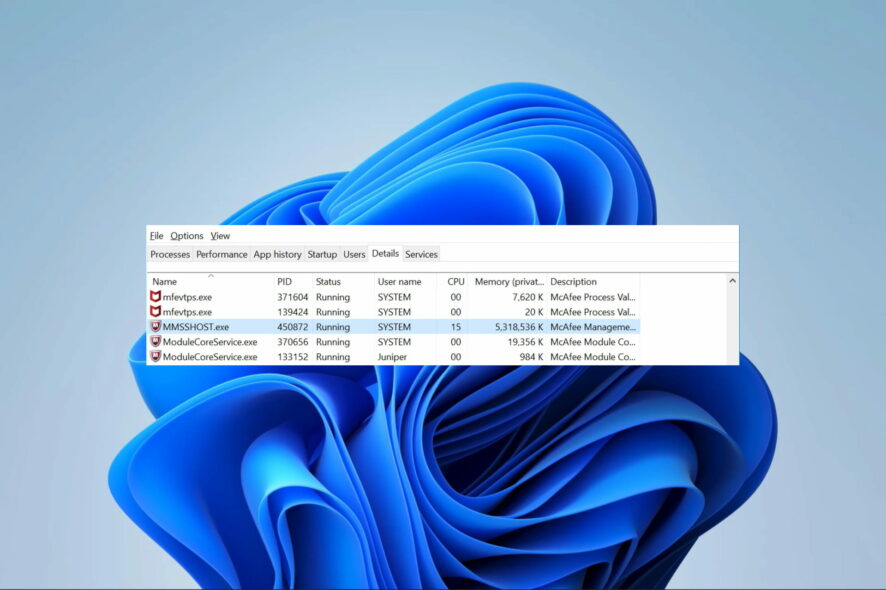Screen dimensions: 886x590
Task: Sort by the Description column header
Action: click(x=593, y=281)
